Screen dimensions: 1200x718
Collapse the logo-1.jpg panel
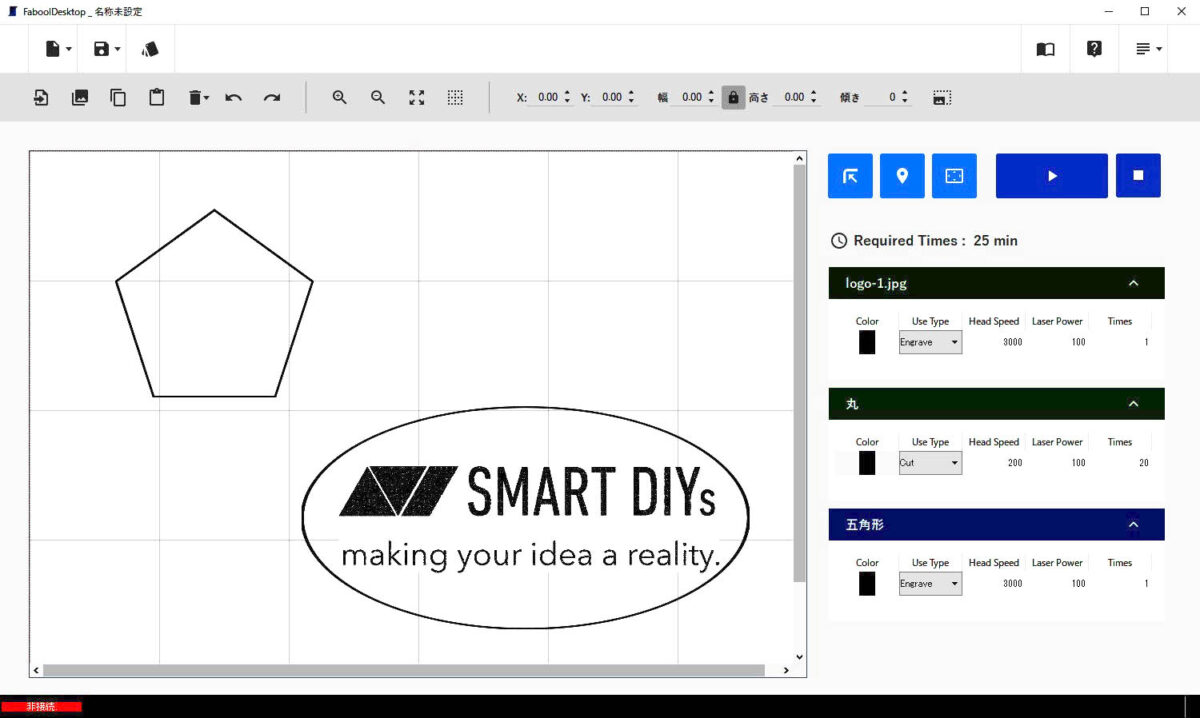coord(1133,283)
